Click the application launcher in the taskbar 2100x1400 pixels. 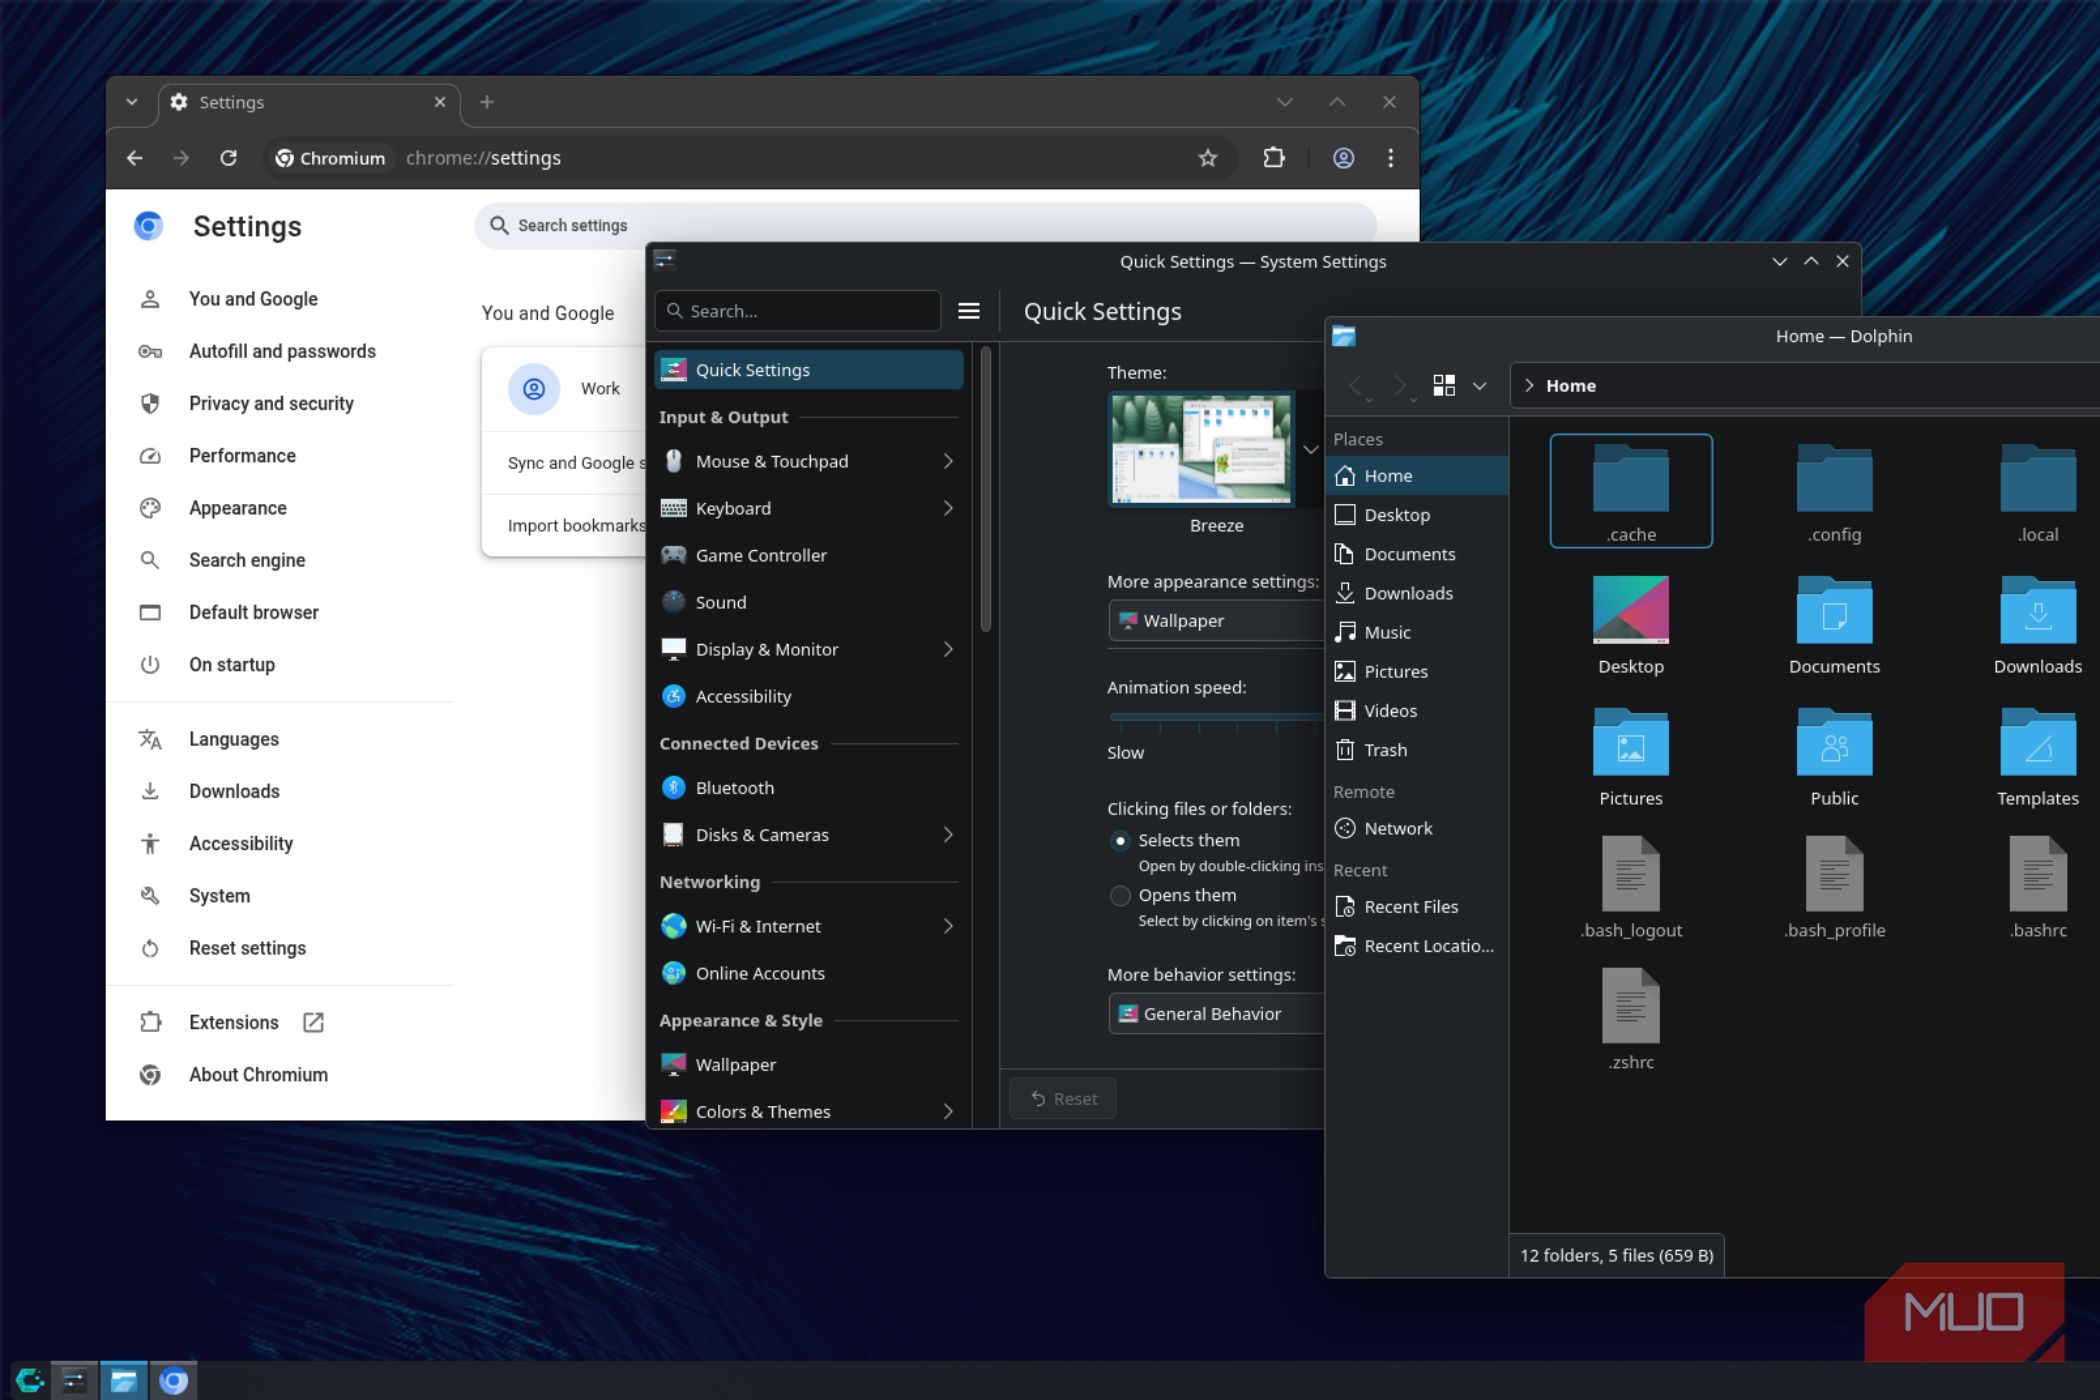28,1381
